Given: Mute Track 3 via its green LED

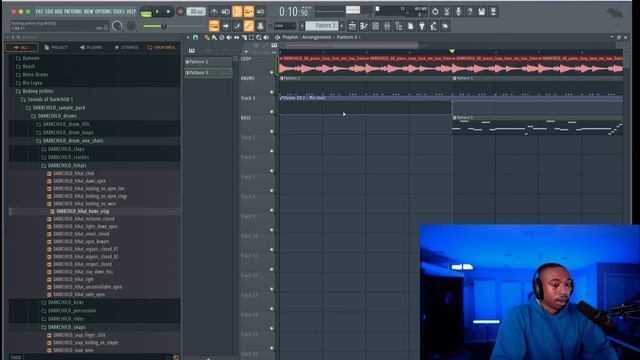Looking at the screenshot, I should (272, 111).
